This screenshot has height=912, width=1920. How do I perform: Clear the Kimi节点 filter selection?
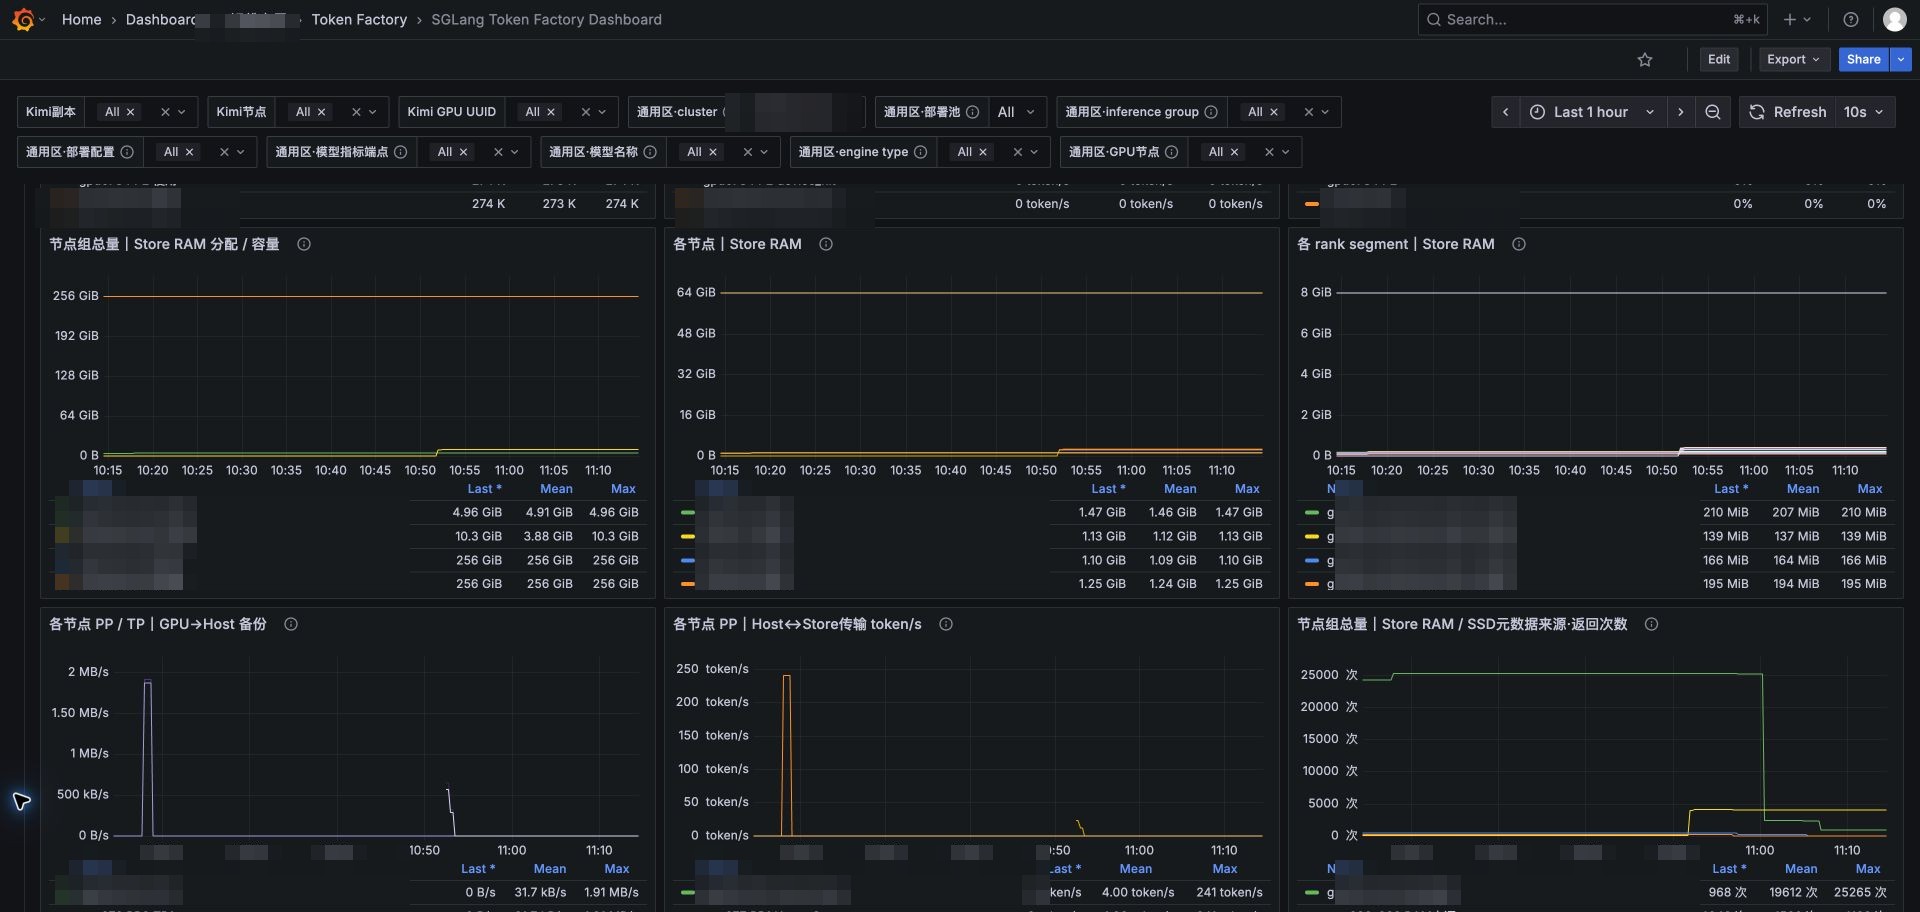pyautogui.click(x=356, y=112)
